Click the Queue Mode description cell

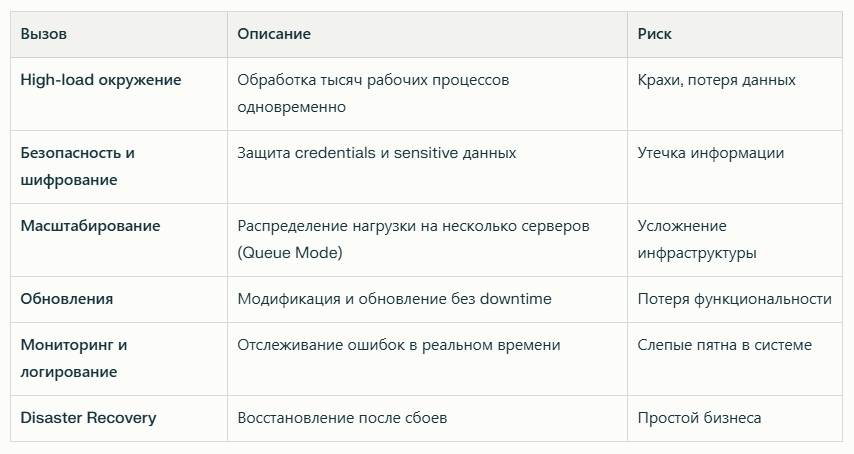pos(427,240)
